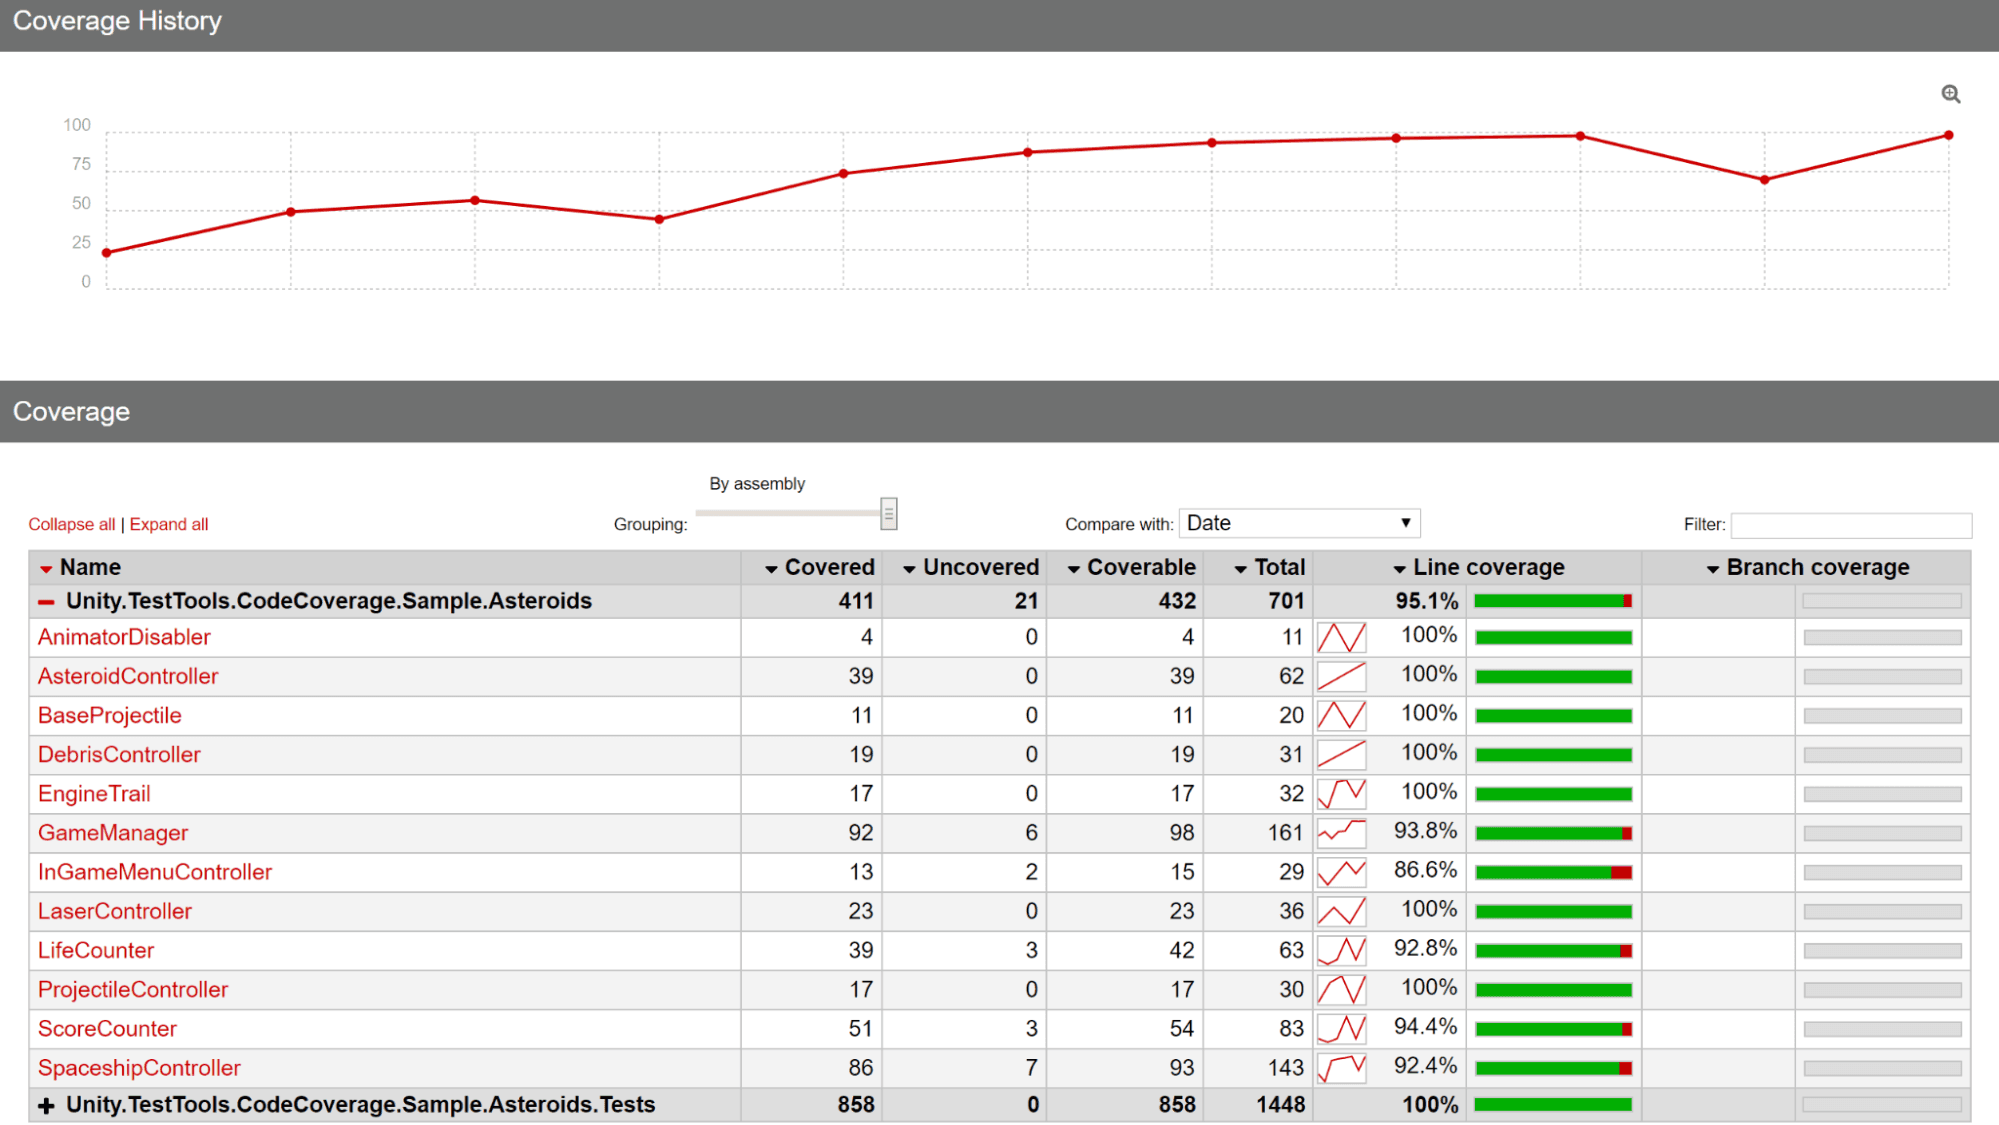Click the sort arrow on Line coverage column
This screenshot has height=1125, width=1999.
[1399, 567]
